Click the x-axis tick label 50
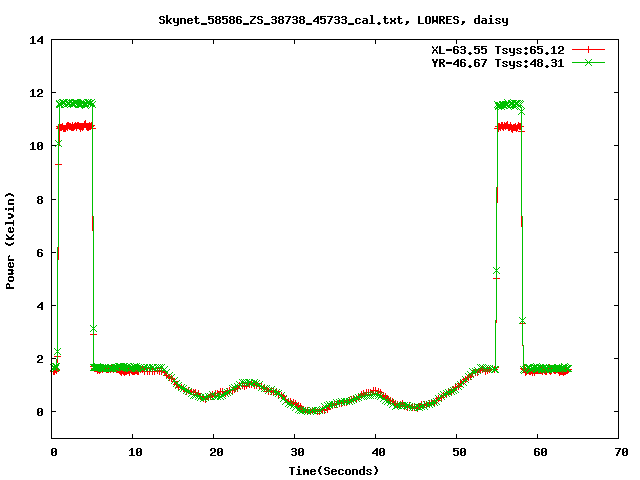Image resolution: width=640 pixels, height=480 pixels. [x=459, y=452]
